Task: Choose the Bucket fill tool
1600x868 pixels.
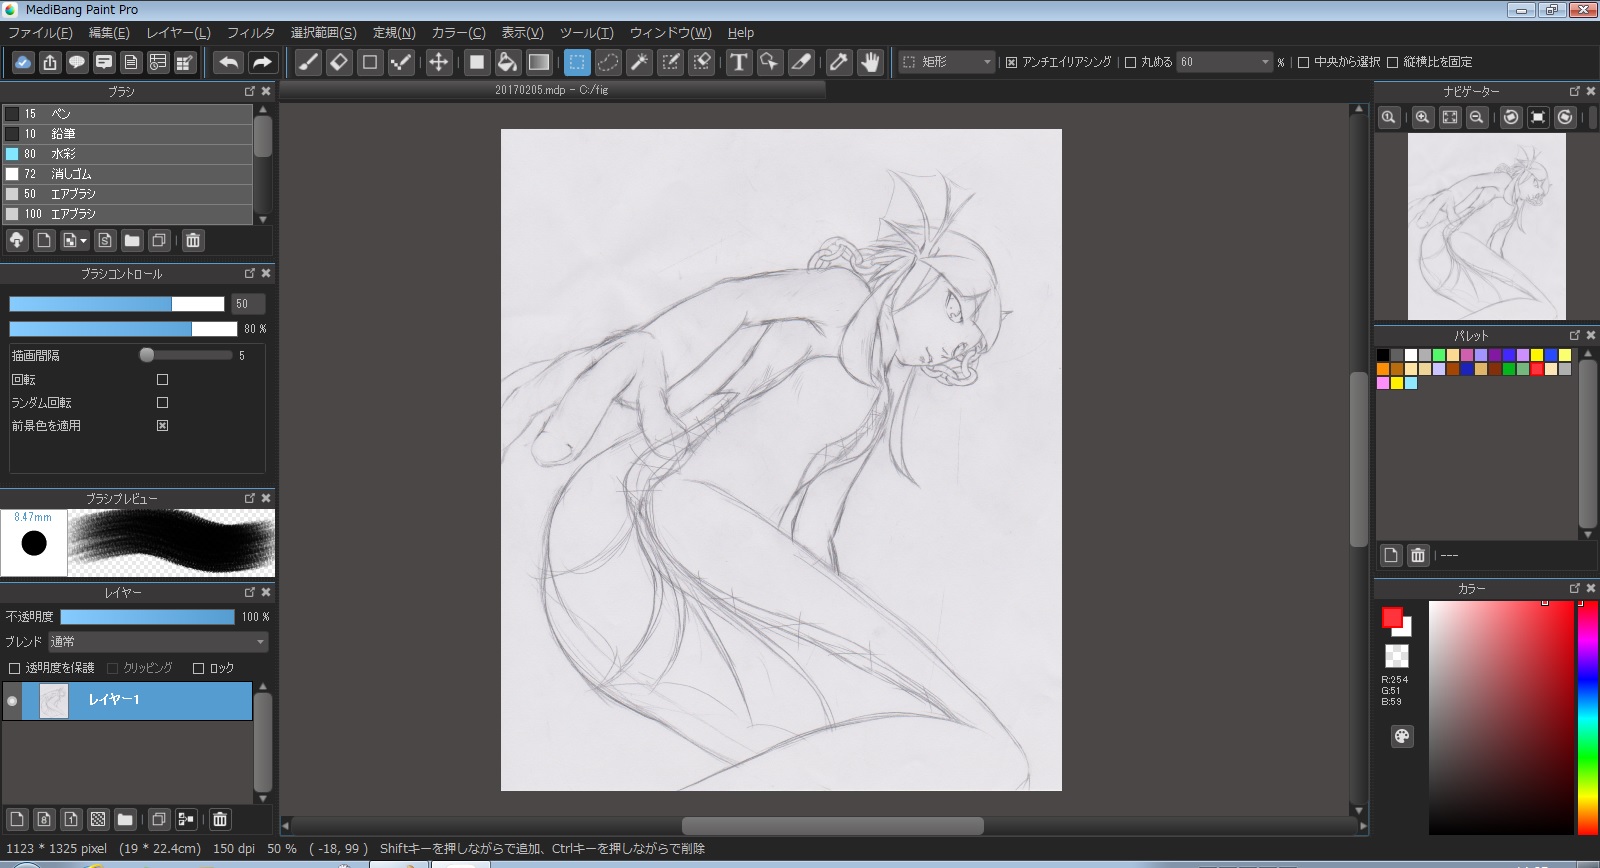Action: click(x=508, y=62)
